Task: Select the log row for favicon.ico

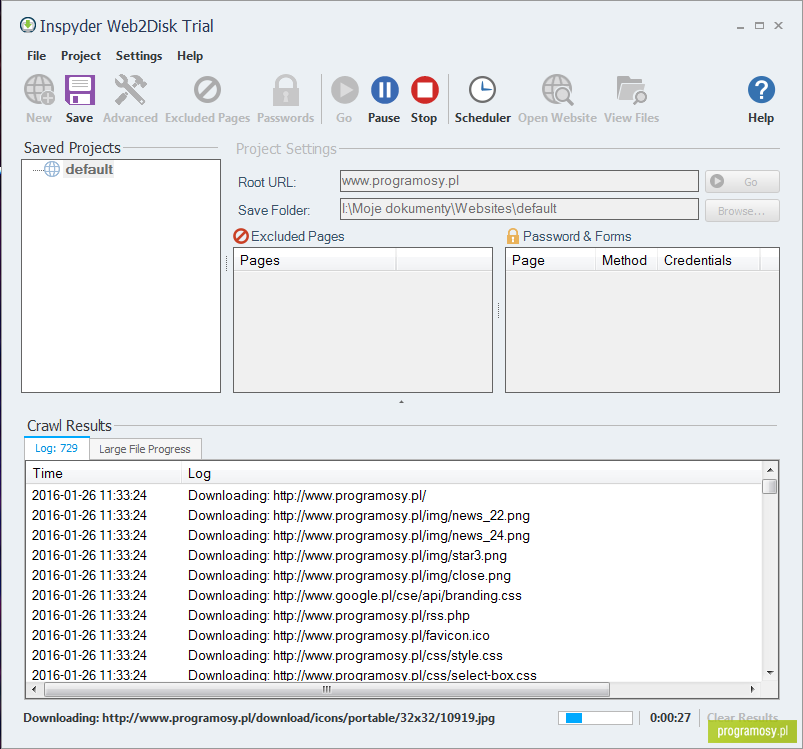Action: (394, 635)
